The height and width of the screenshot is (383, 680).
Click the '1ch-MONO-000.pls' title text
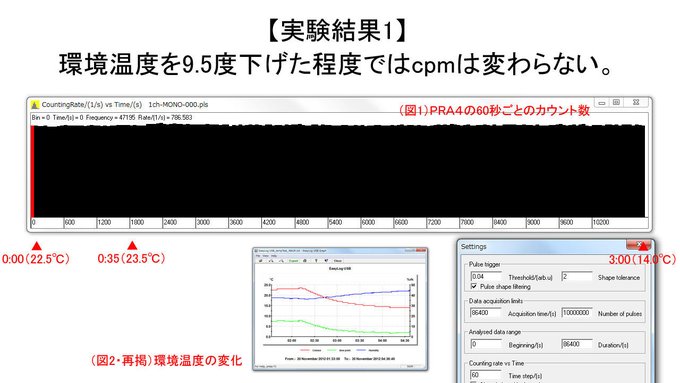click(178, 105)
